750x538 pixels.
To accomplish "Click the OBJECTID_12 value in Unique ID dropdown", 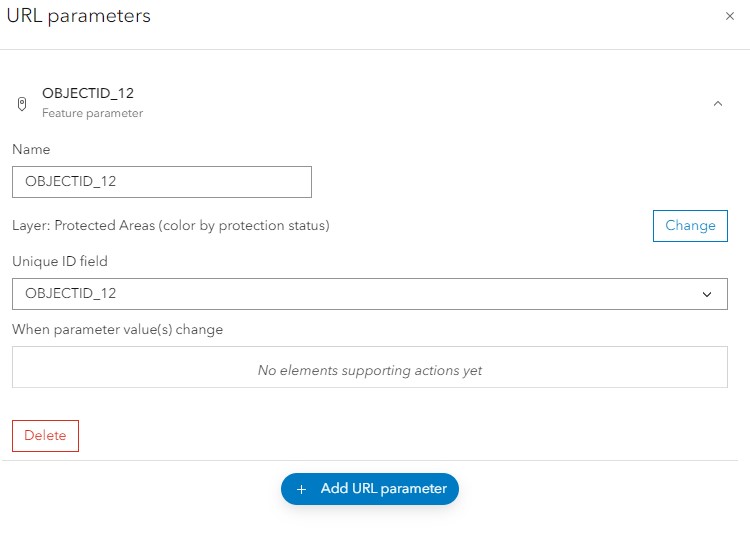I will [x=71, y=294].
